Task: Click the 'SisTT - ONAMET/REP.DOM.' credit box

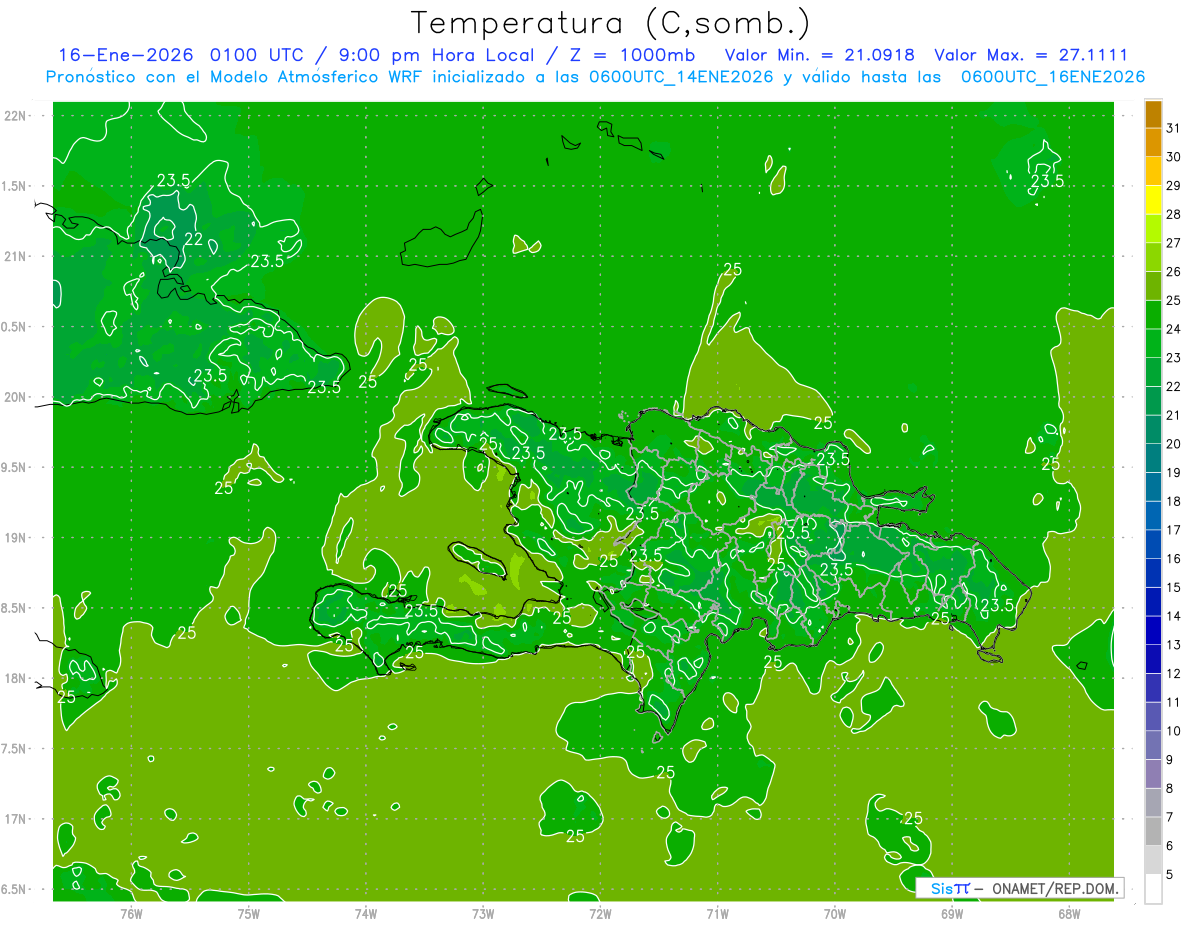Action: (1019, 888)
